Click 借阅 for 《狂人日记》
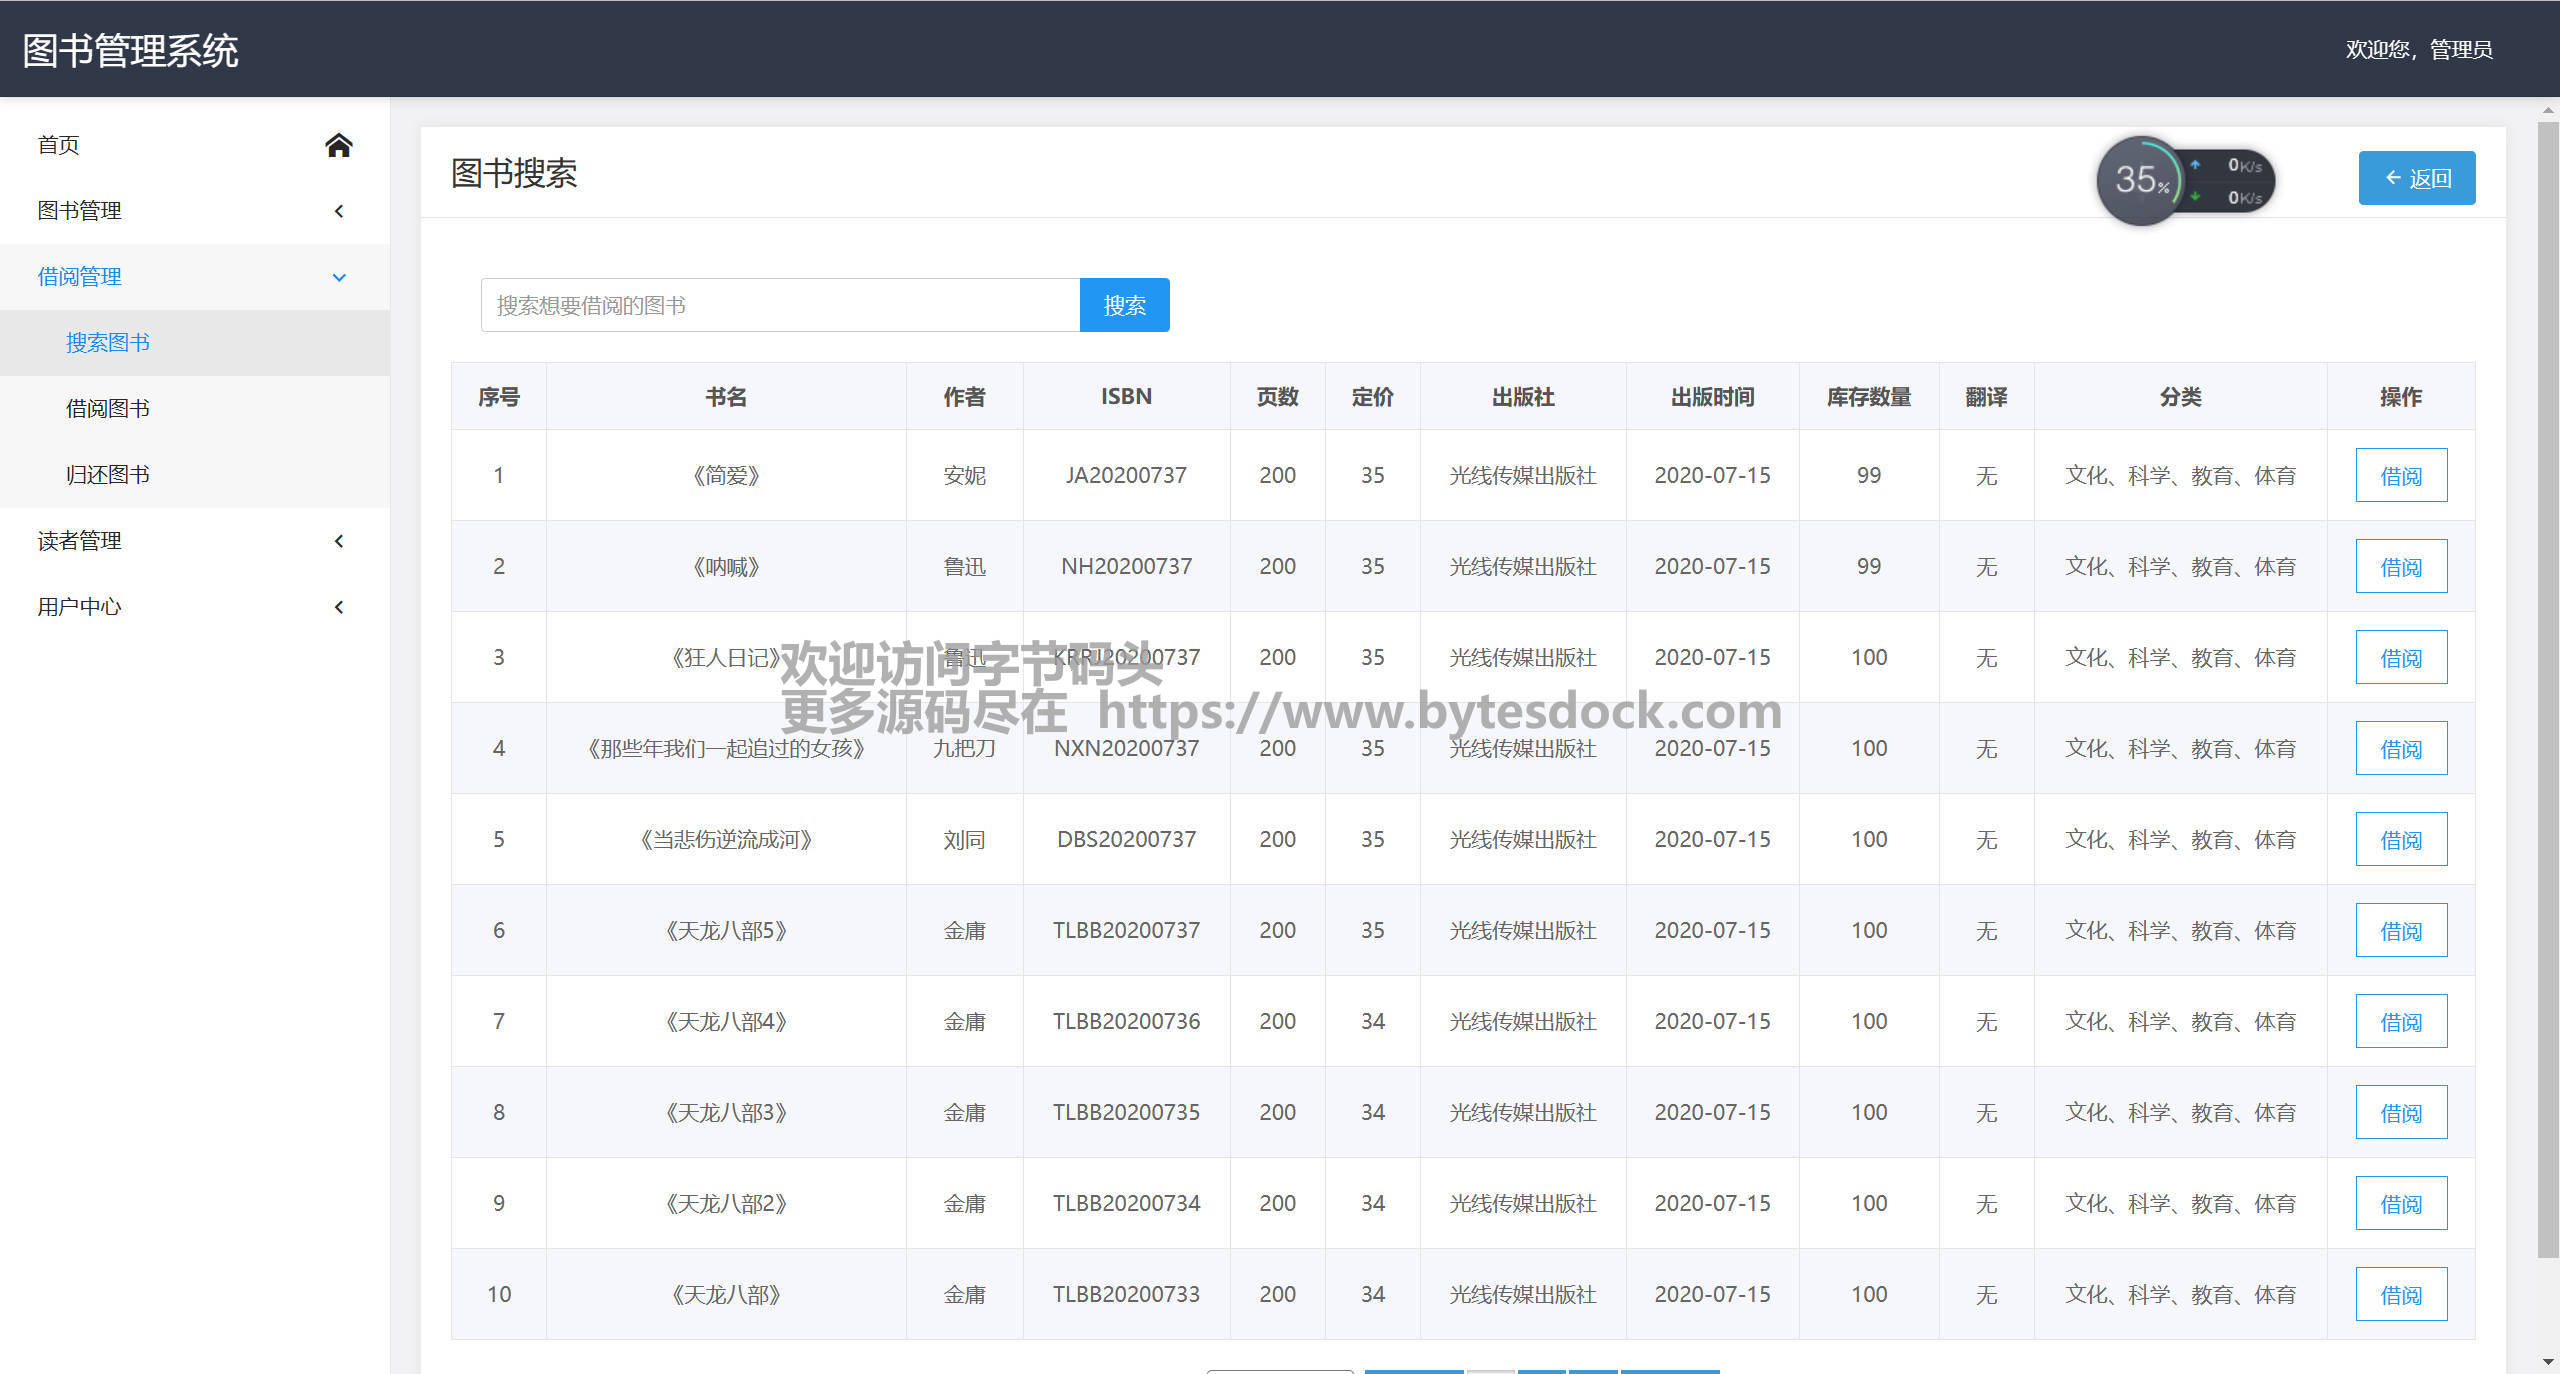The image size is (2560, 1374). pos(2400,658)
